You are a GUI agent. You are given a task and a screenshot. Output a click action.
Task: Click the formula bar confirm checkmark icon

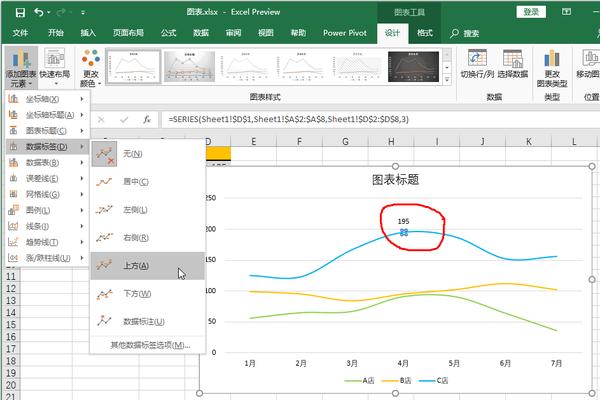click(x=124, y=120)
